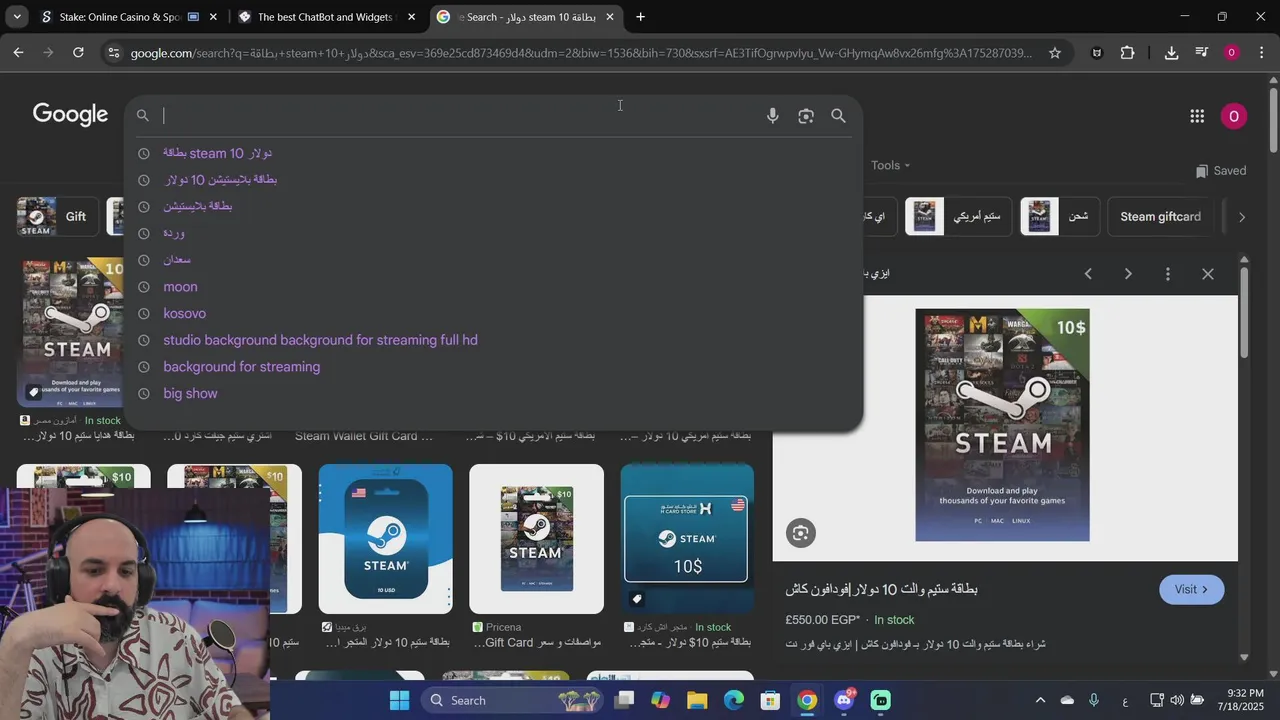The height and width of the screenshot is (720, 1280).
Task: Show previous image in preview panel
Action: tap(1088, 274)
